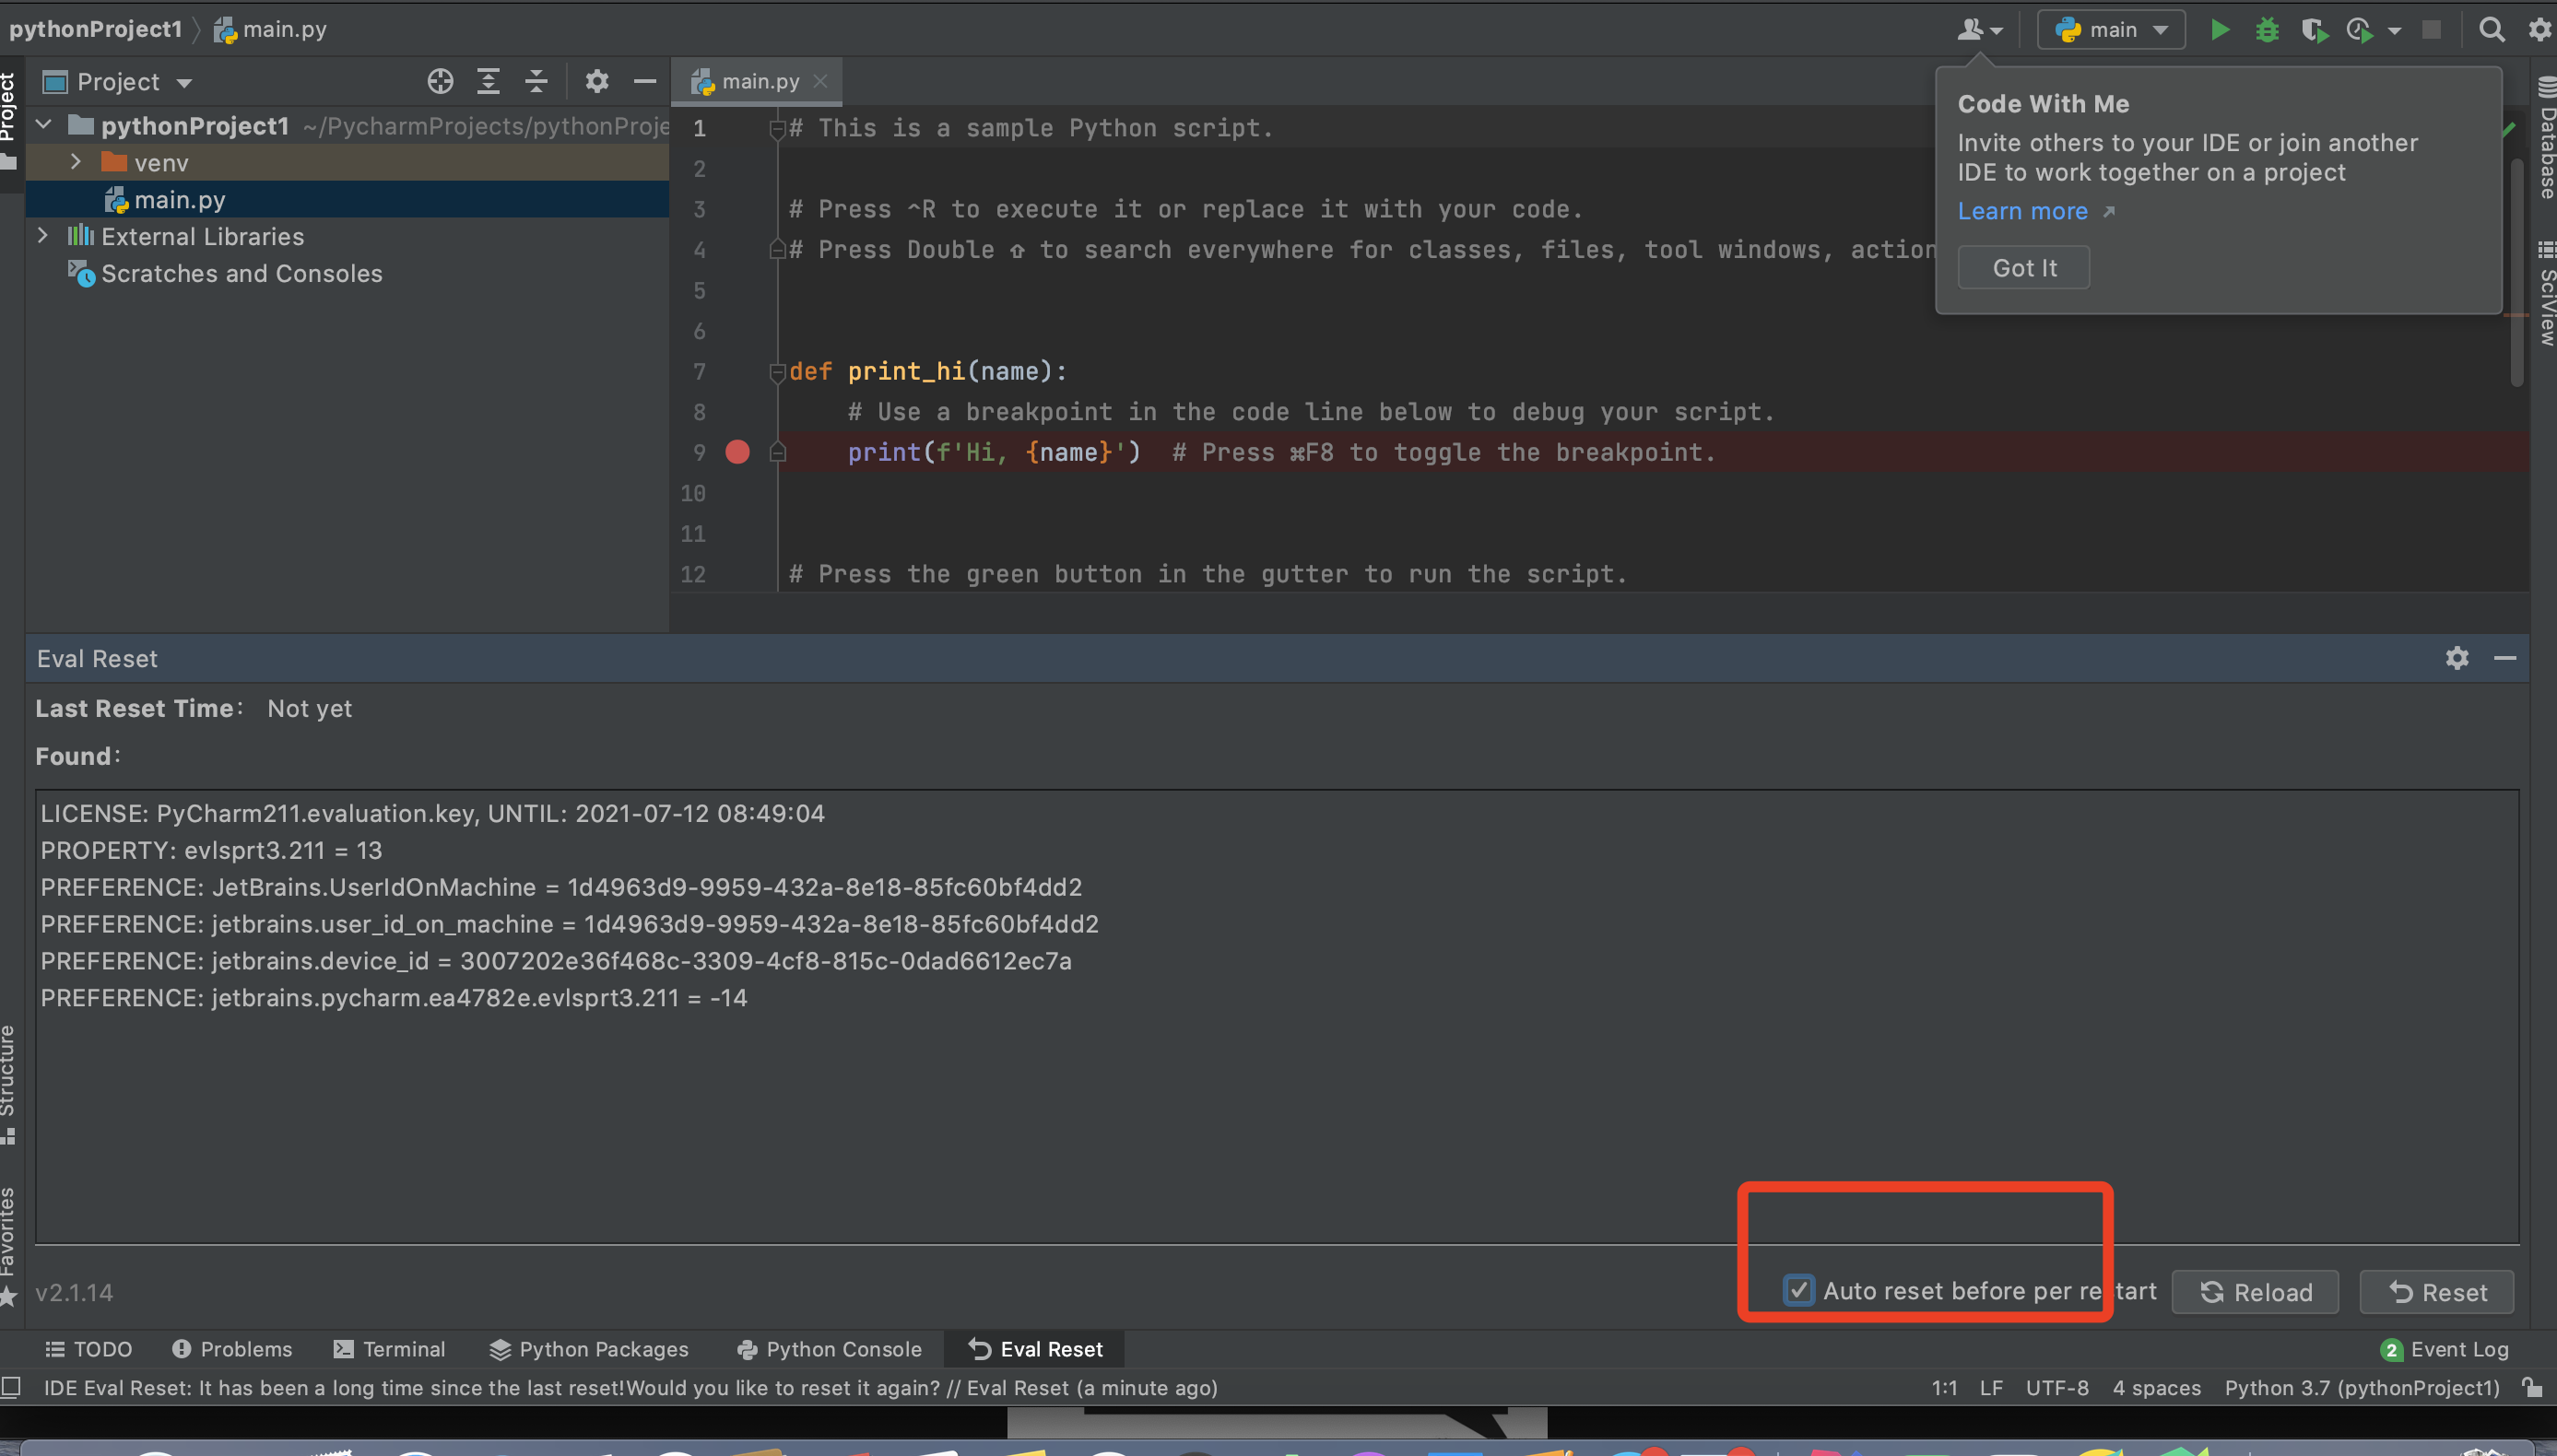The height and width of the screenshot is (1456, 2557).
Task: Click the Learn more link
Action: [x=2022, y=211]
